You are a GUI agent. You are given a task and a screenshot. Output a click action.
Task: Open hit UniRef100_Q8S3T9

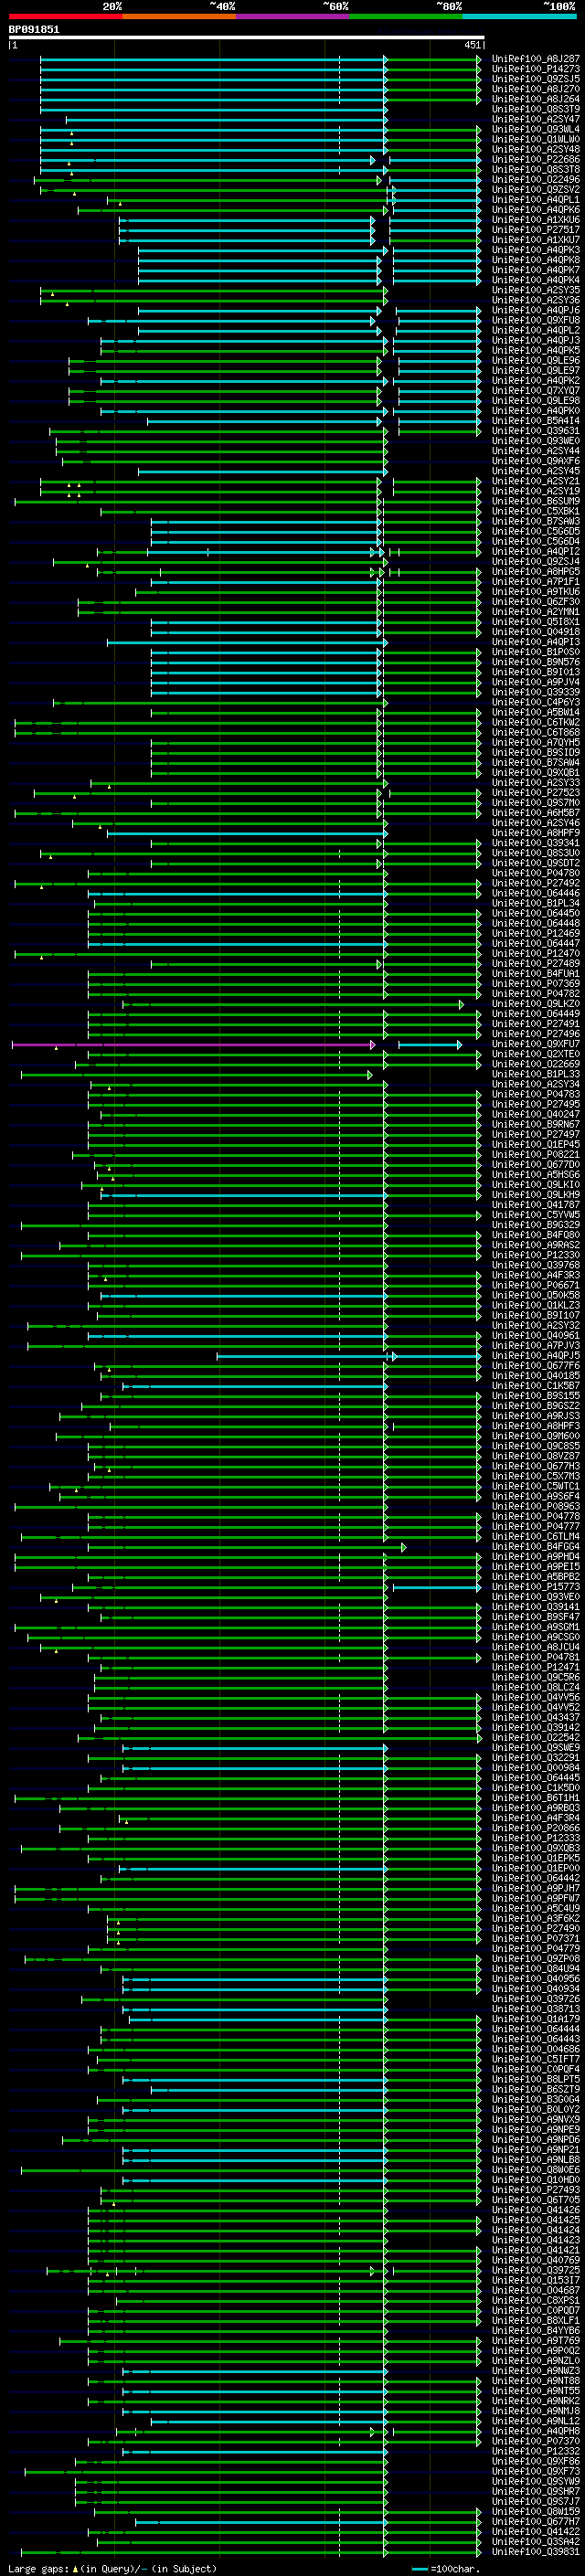click(x=536, y=109)
